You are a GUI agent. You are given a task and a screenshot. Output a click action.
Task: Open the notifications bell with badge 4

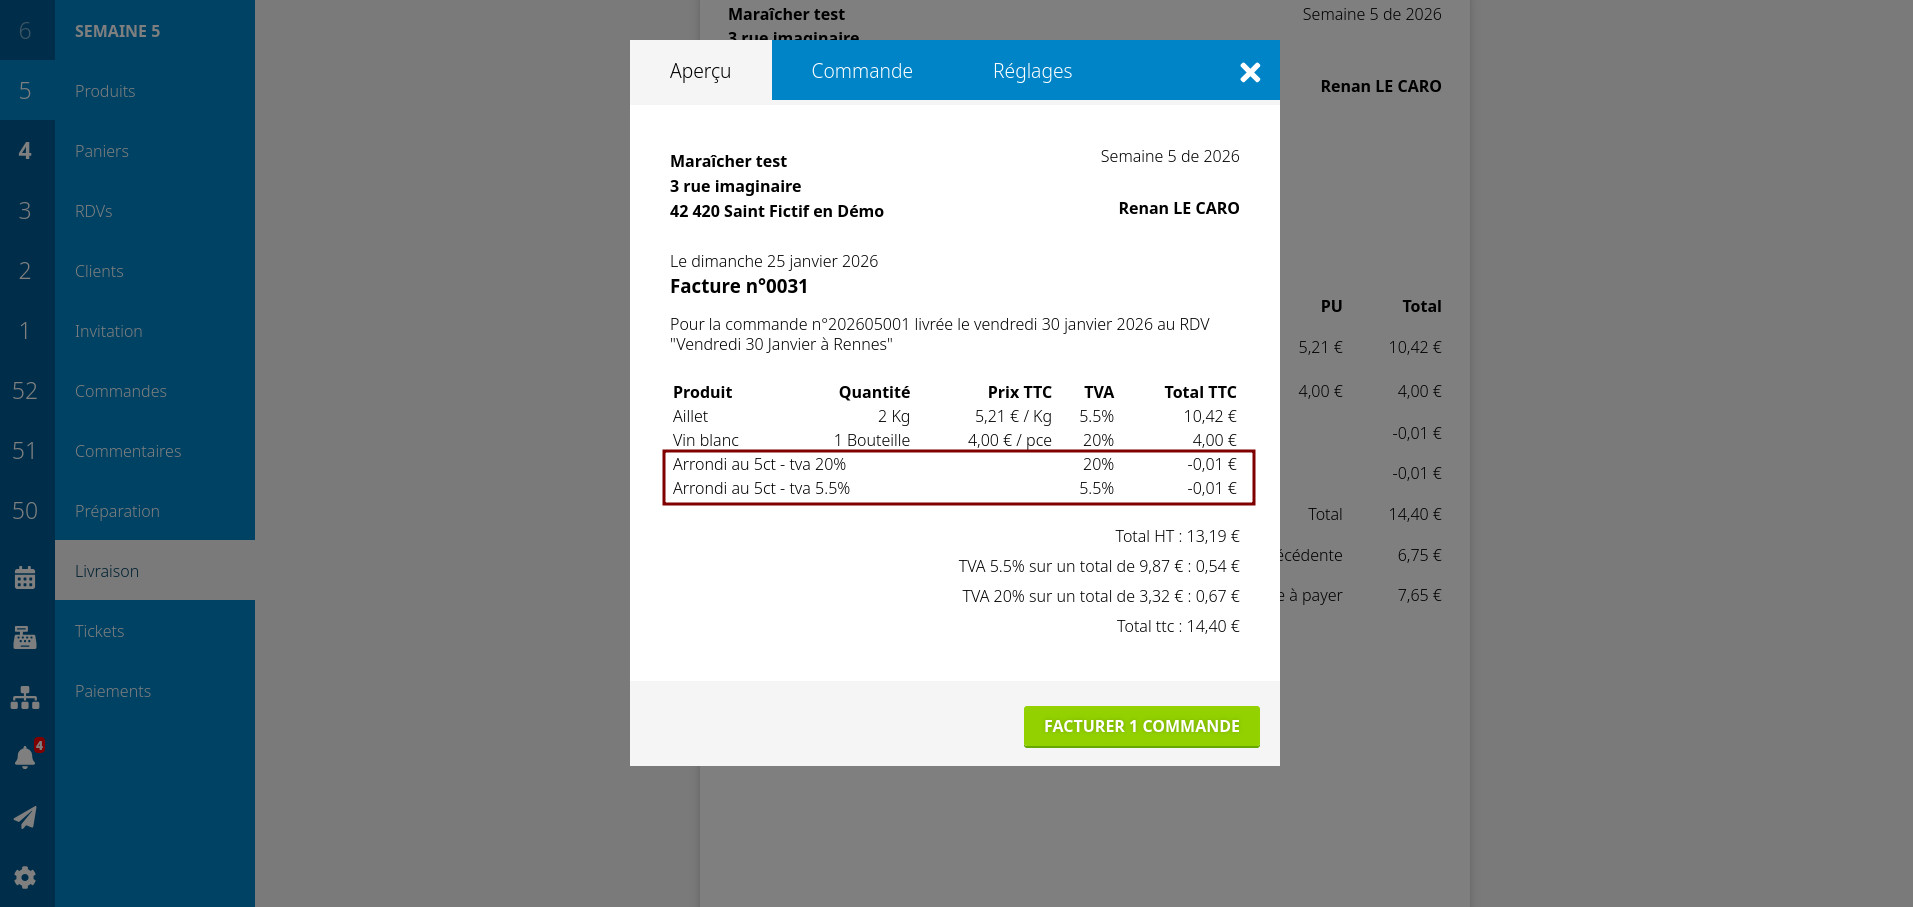point(25,757)
